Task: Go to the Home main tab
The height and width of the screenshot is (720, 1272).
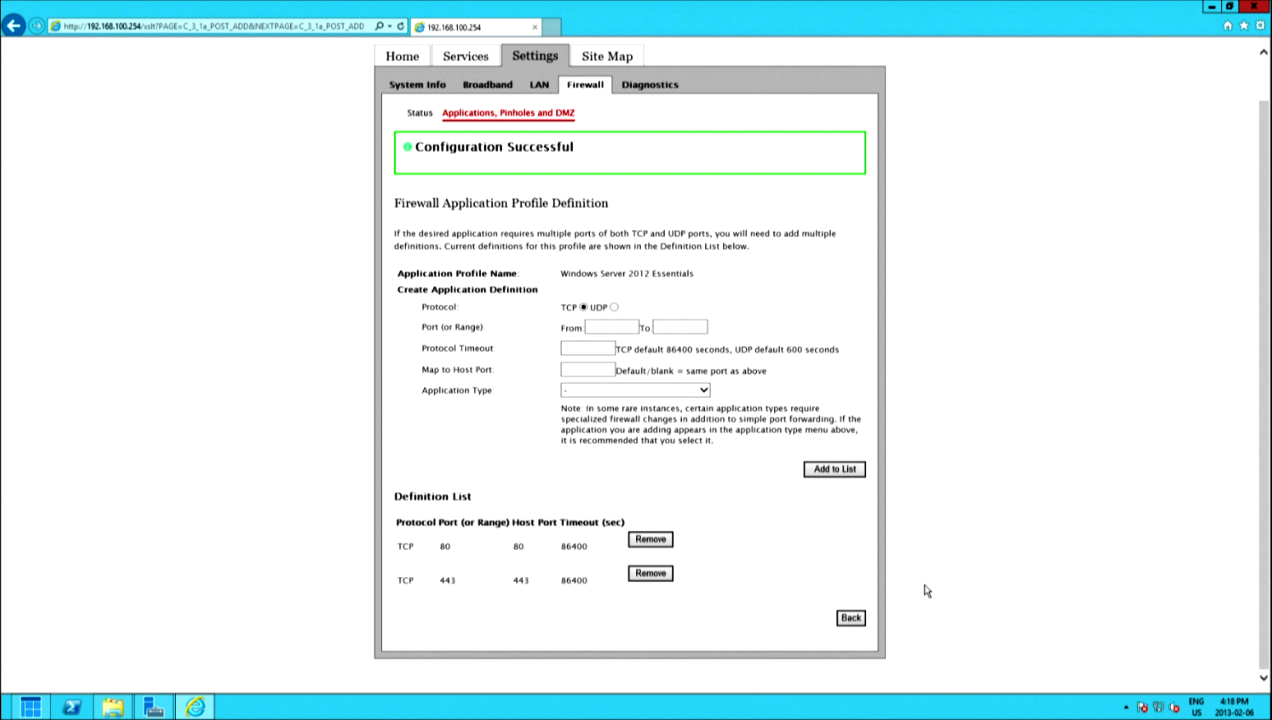Action: click(x=402, y=56)
